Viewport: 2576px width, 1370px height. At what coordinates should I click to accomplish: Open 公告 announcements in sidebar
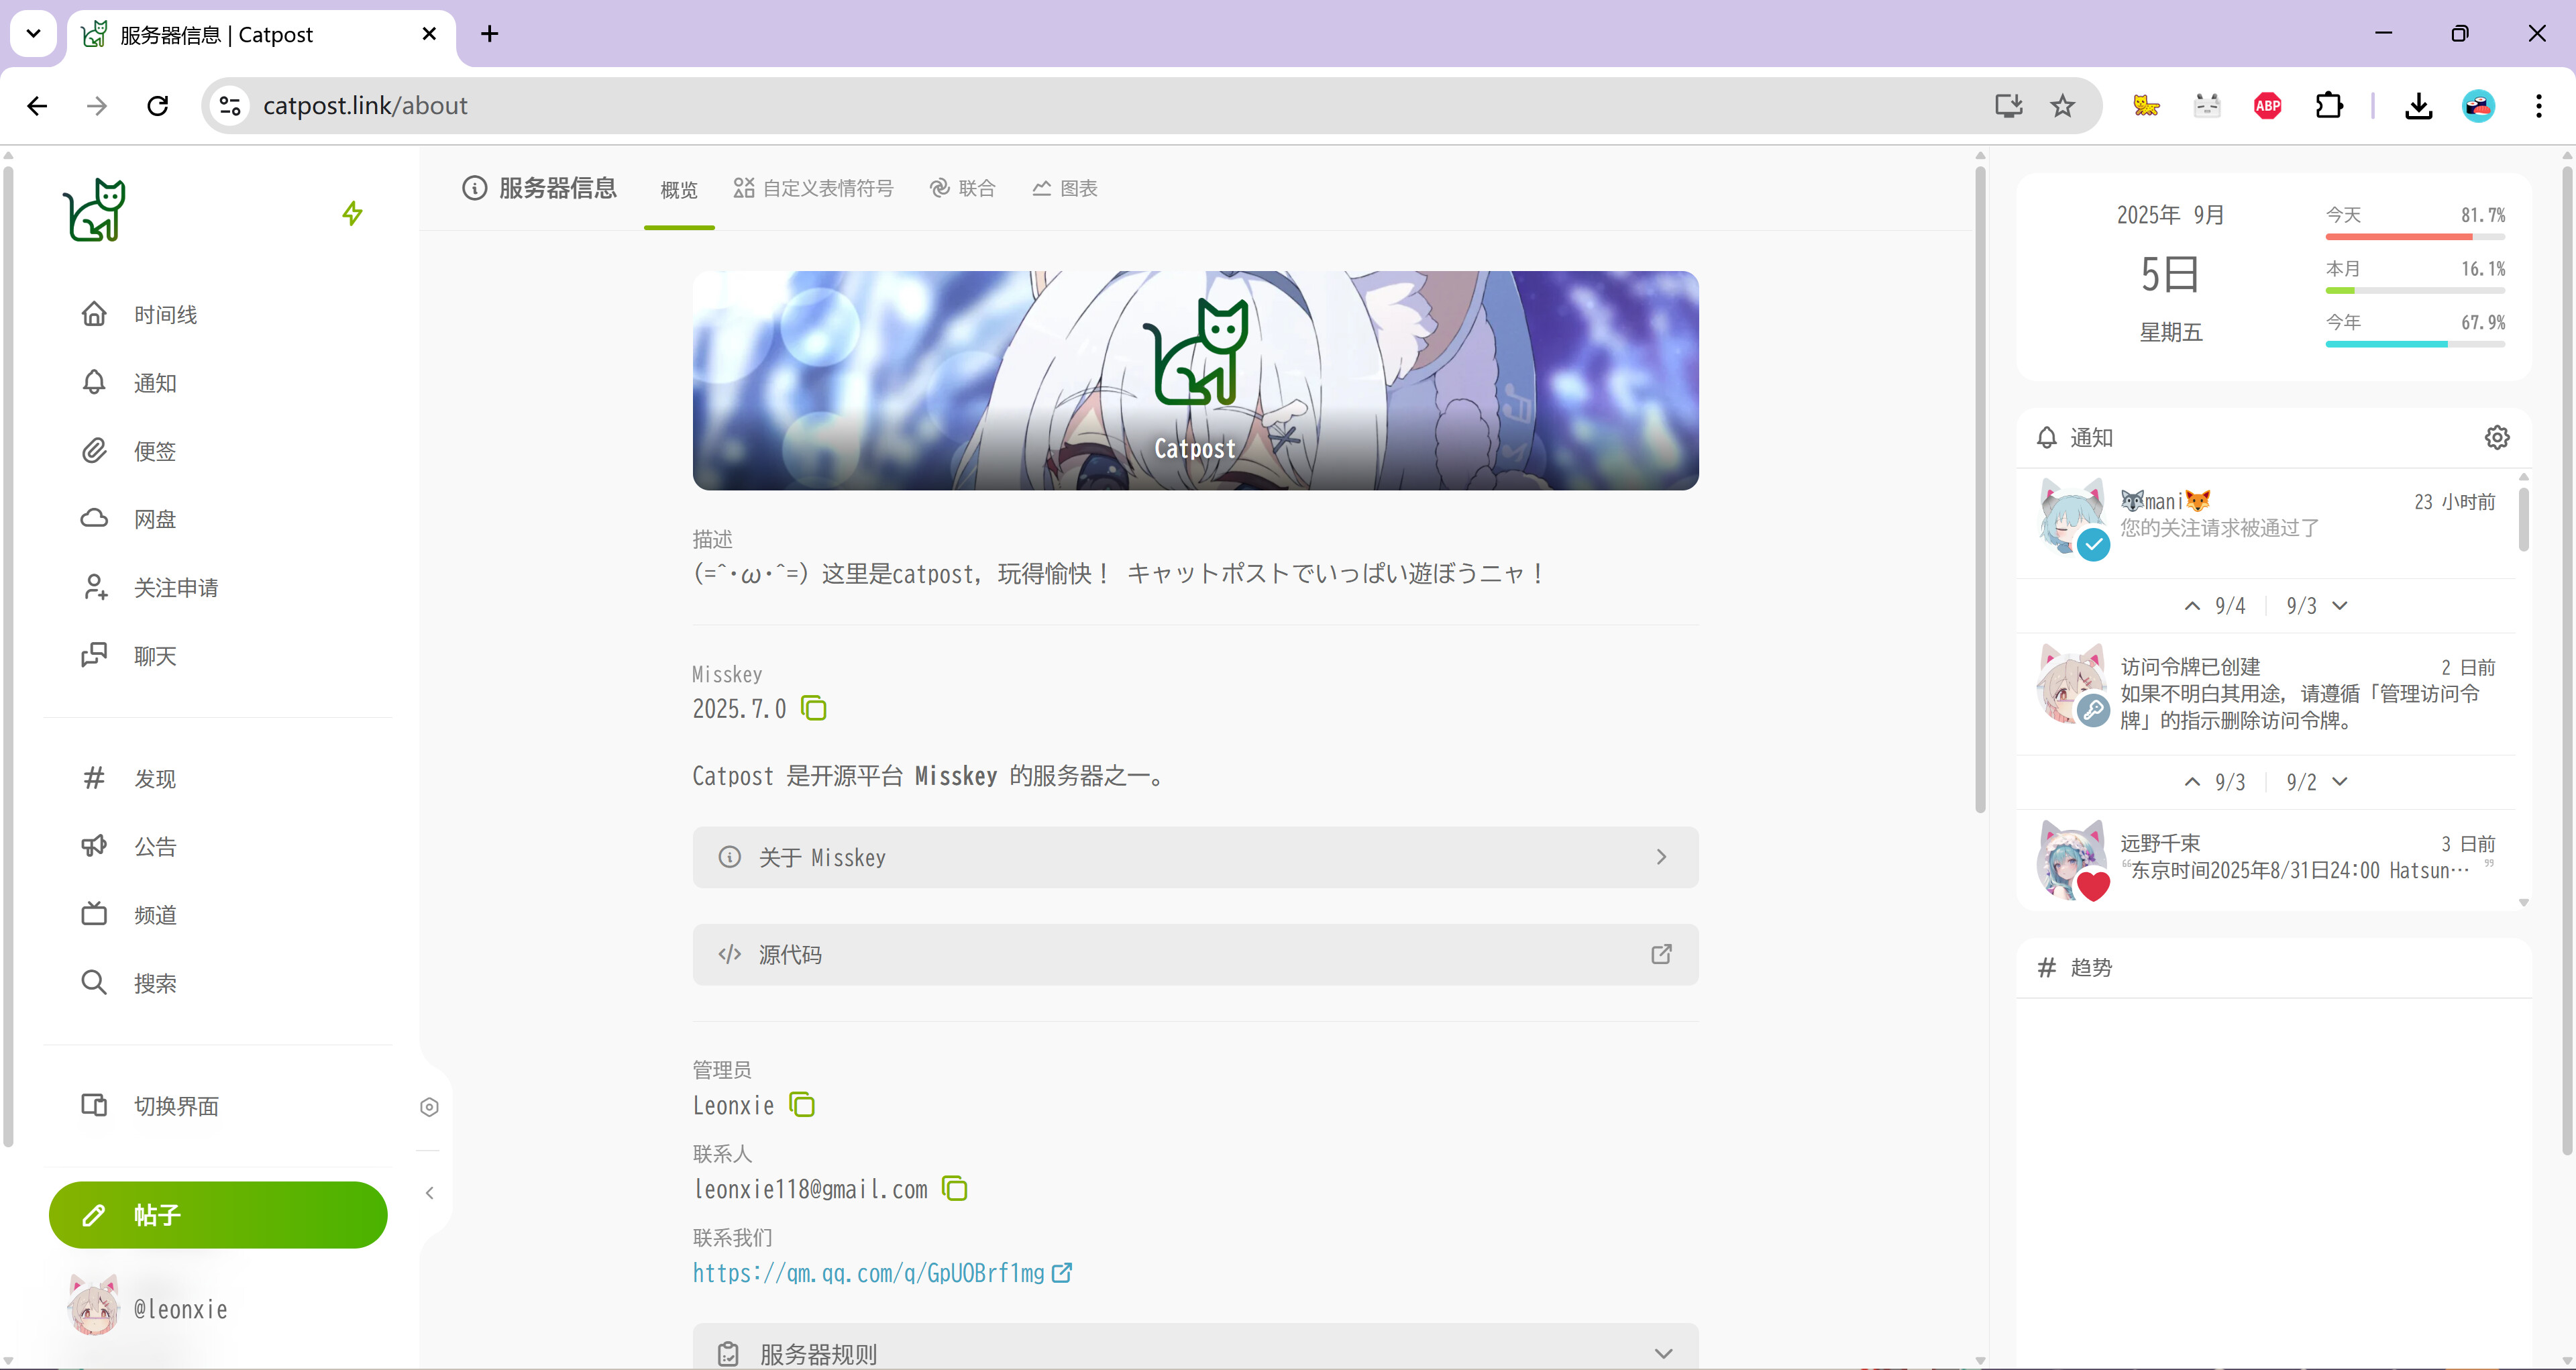(x=155, y=847)
